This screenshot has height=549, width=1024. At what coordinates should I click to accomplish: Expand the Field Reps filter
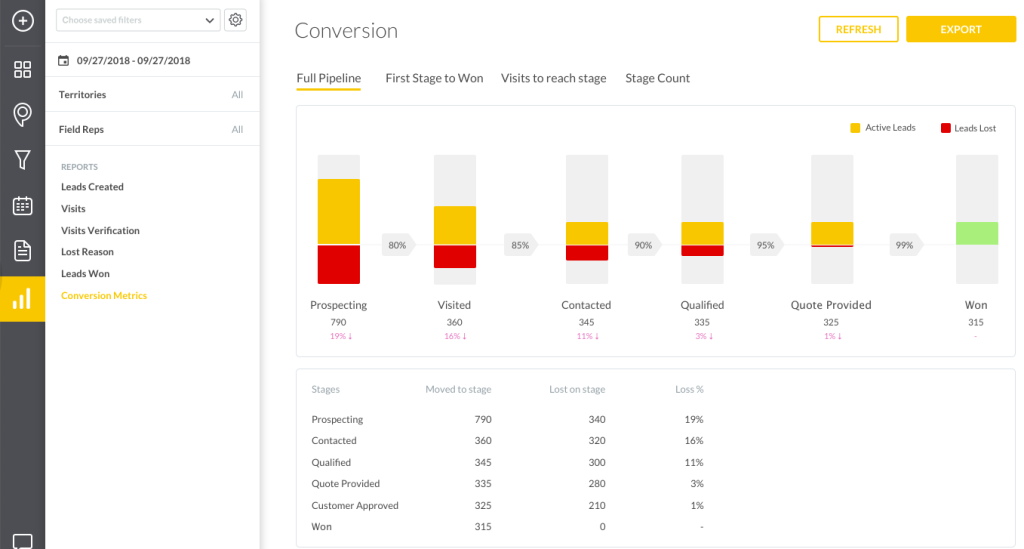click(x=150, y=130)
